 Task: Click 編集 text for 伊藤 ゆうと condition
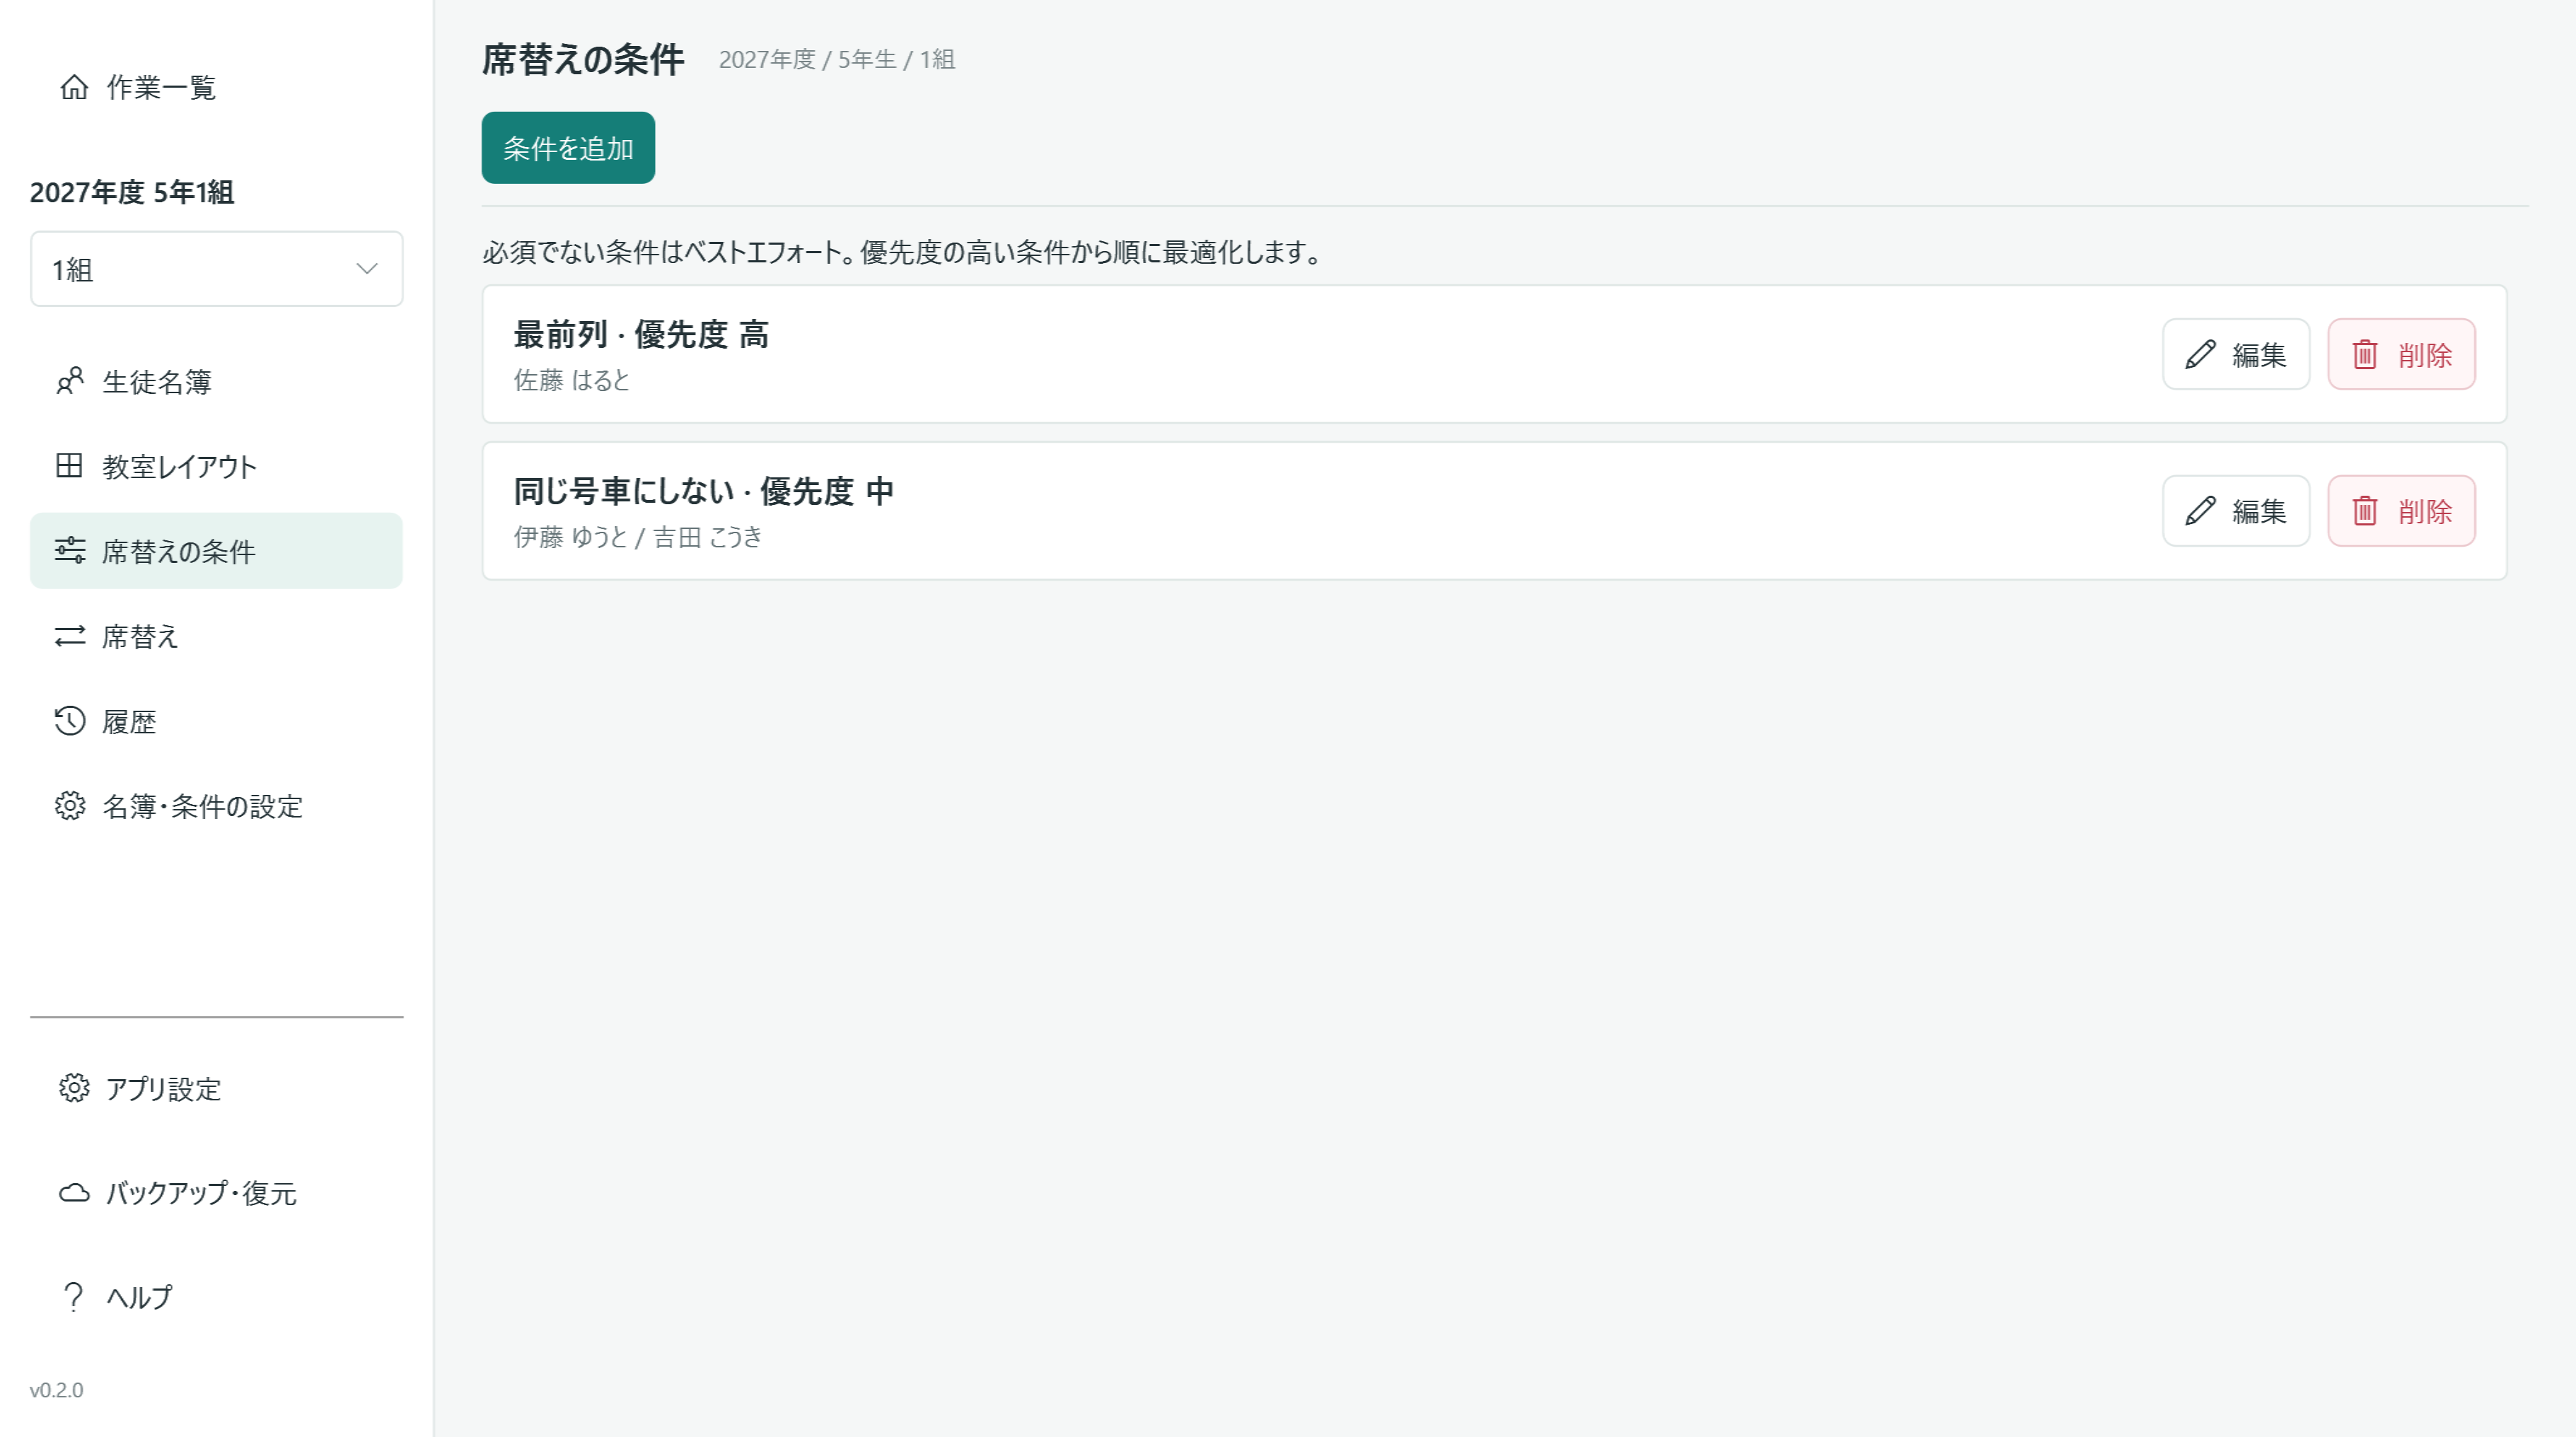2259,512
